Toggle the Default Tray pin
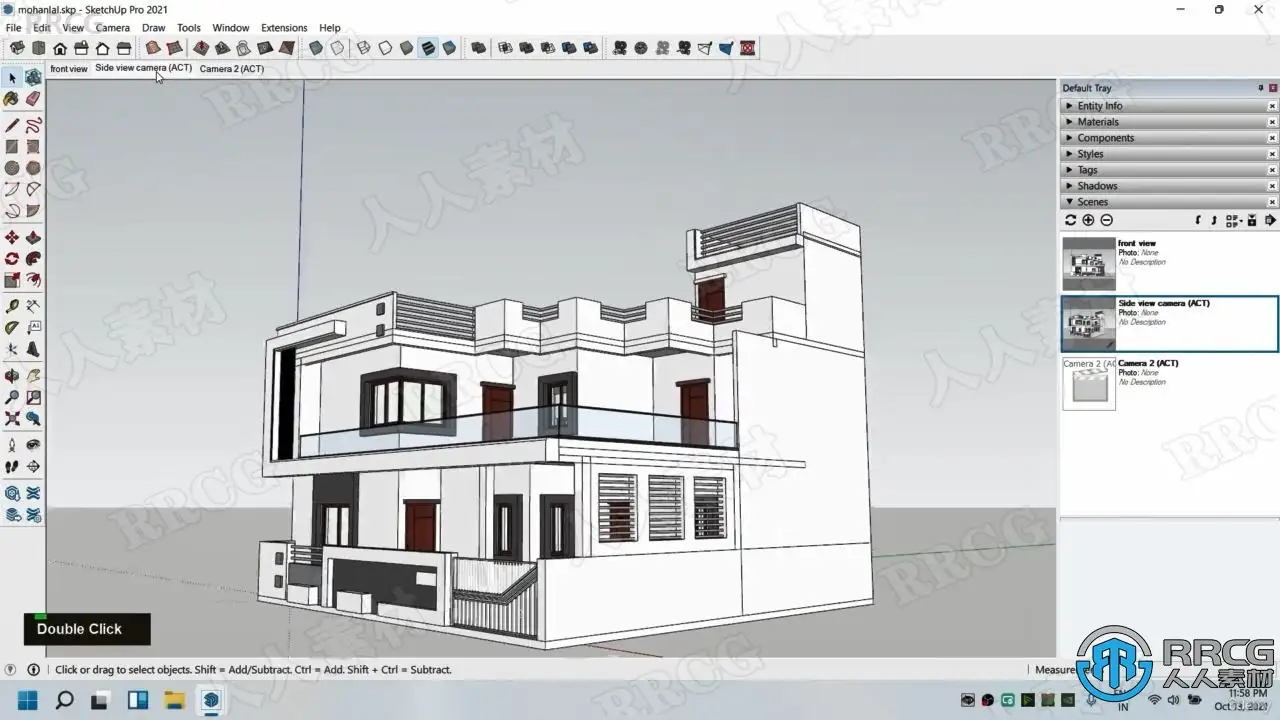1280x720 pixels. pyautogui.click(x=1260, y=88)
